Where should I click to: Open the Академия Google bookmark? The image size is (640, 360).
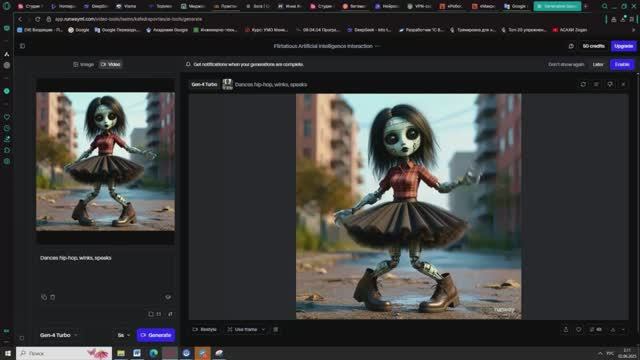(x=167, y=30)
